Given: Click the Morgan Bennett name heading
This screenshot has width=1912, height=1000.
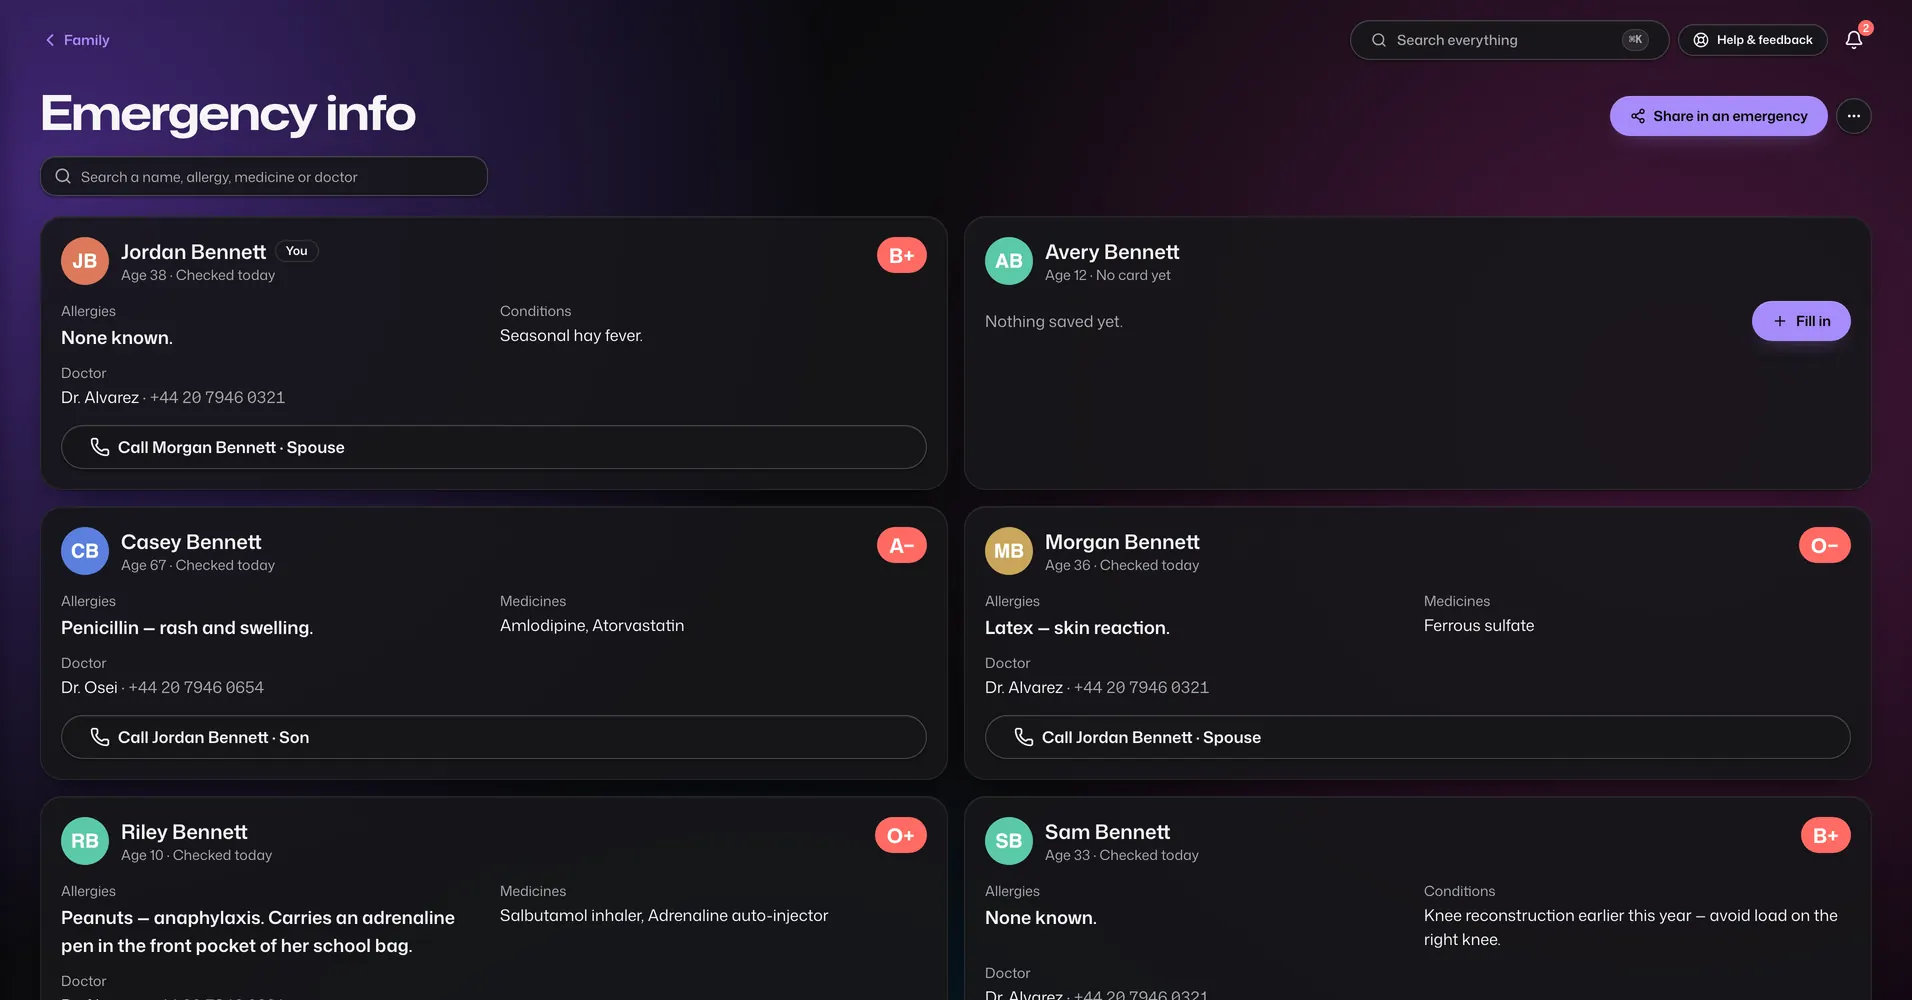Looking at the screenshot, I should [x=1122, y=542].
